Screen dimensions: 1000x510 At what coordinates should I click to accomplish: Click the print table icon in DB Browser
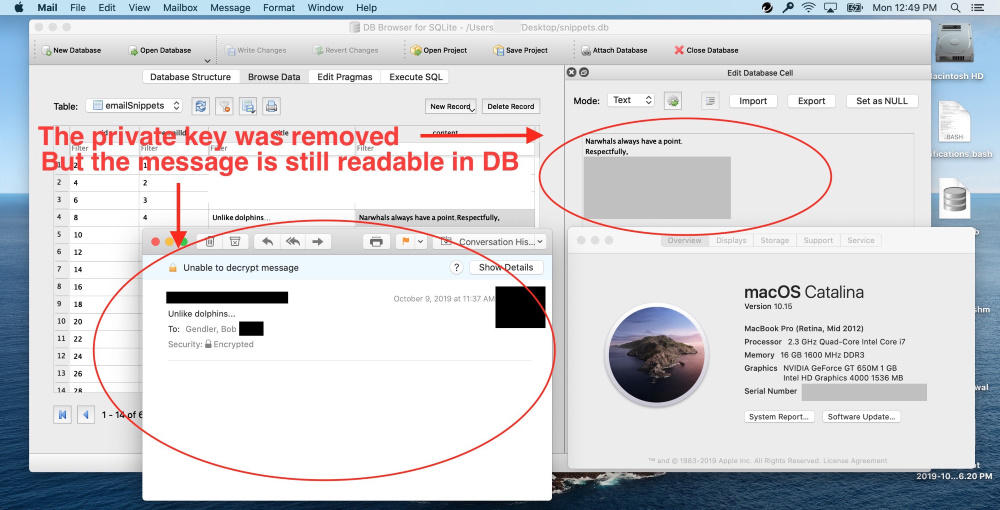[272, 106]
